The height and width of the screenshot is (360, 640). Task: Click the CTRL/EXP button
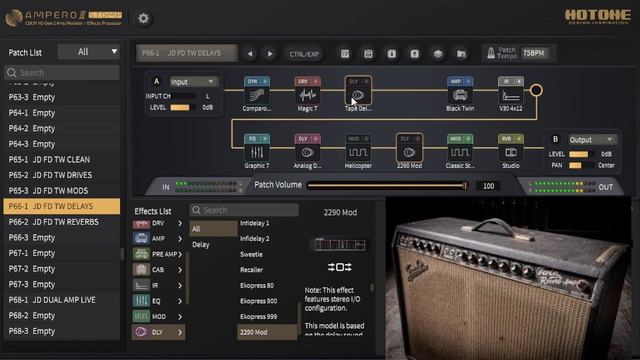point(304,54)
